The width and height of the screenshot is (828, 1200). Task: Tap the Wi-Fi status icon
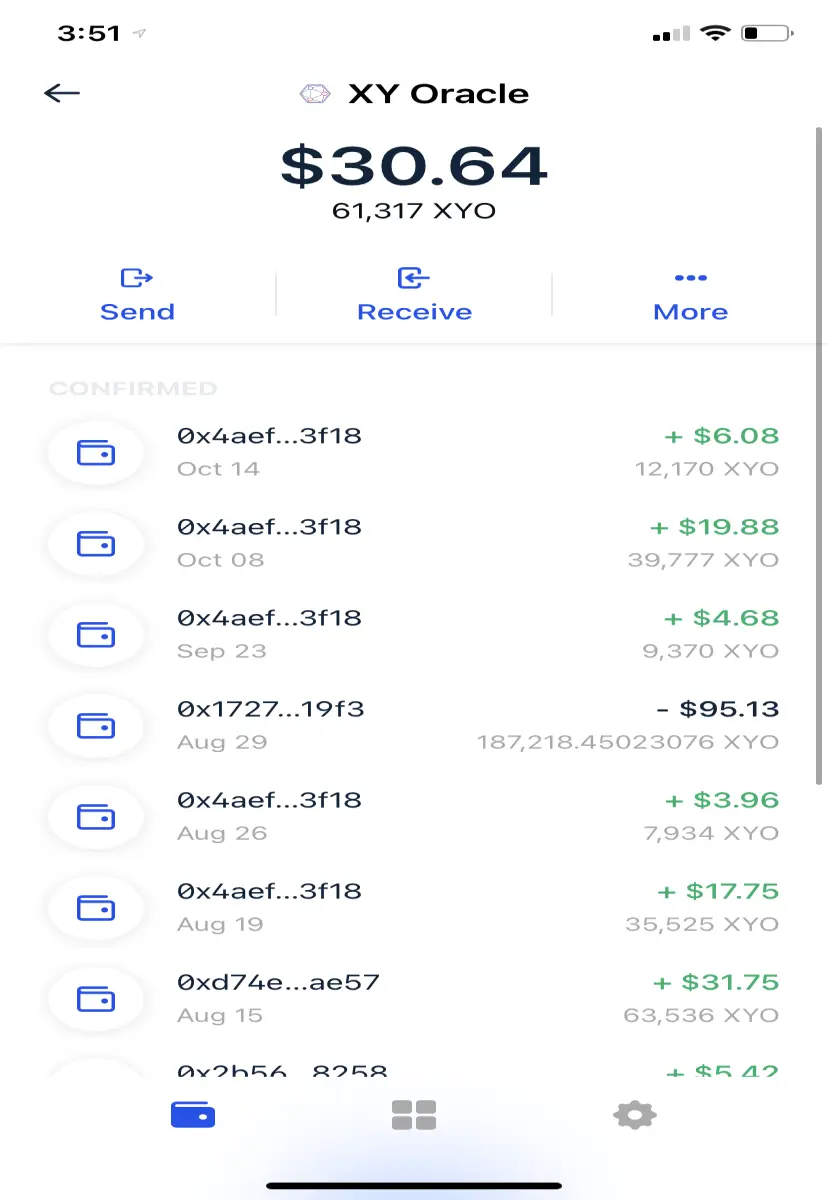tap(715, 33)
